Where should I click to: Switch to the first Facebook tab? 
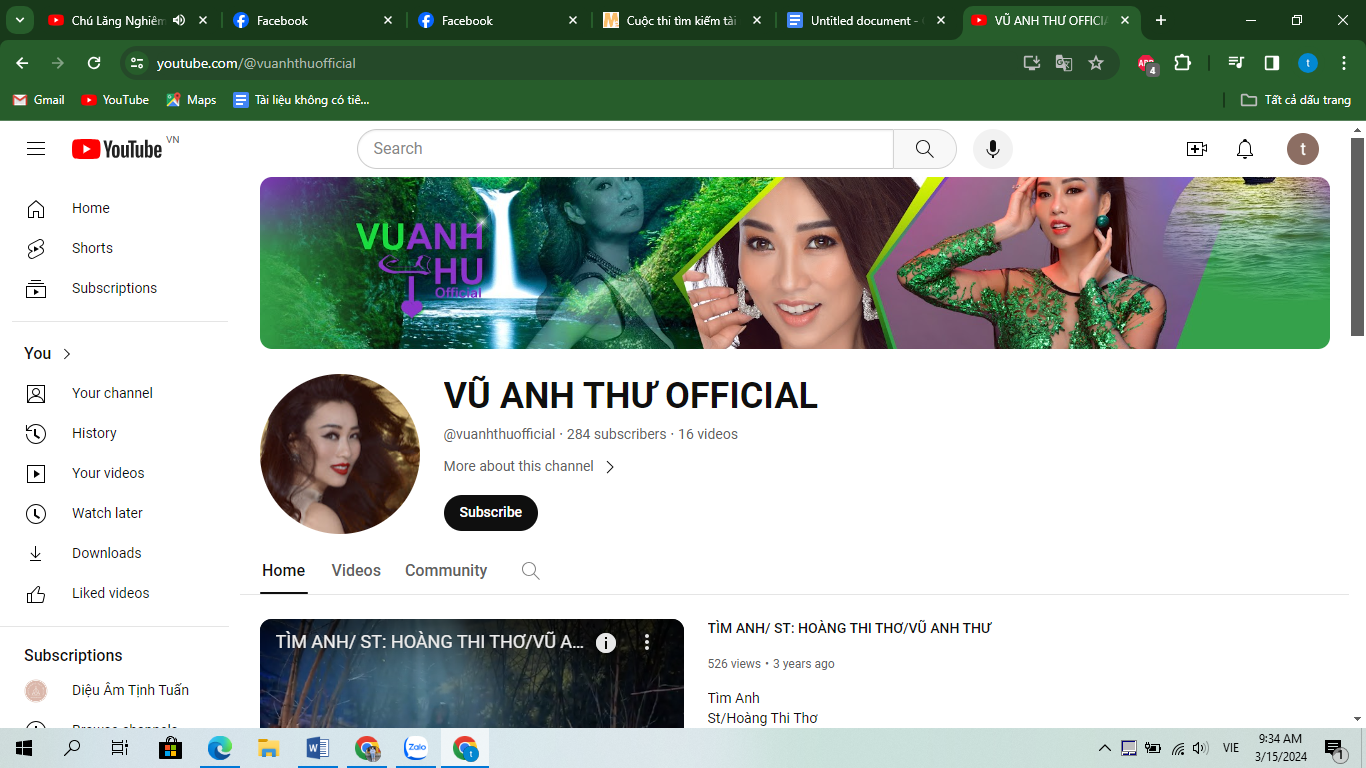[313, 20]
